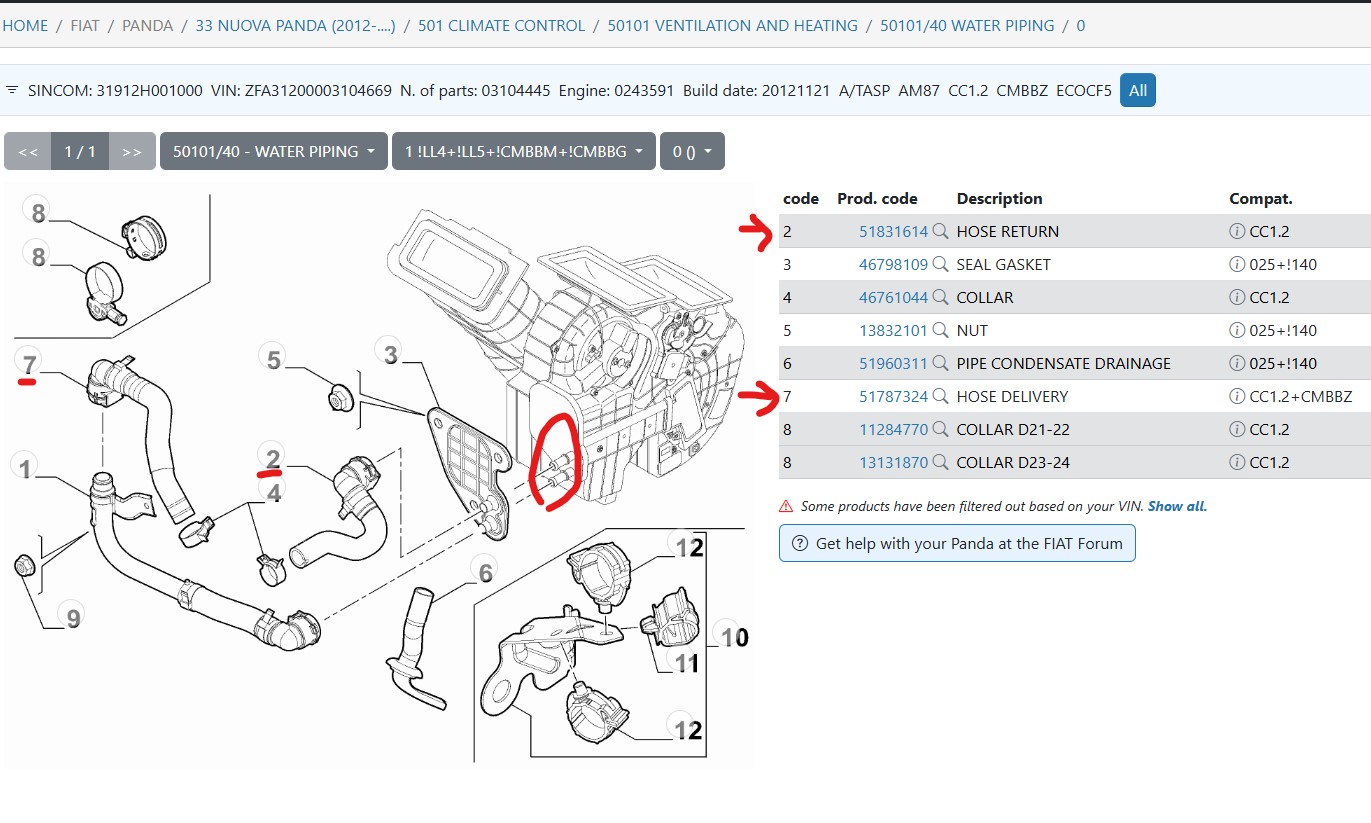The image size is (1371, 823).
Task: Click HOSE DELIVERY description text
Action: [1012, 396]
